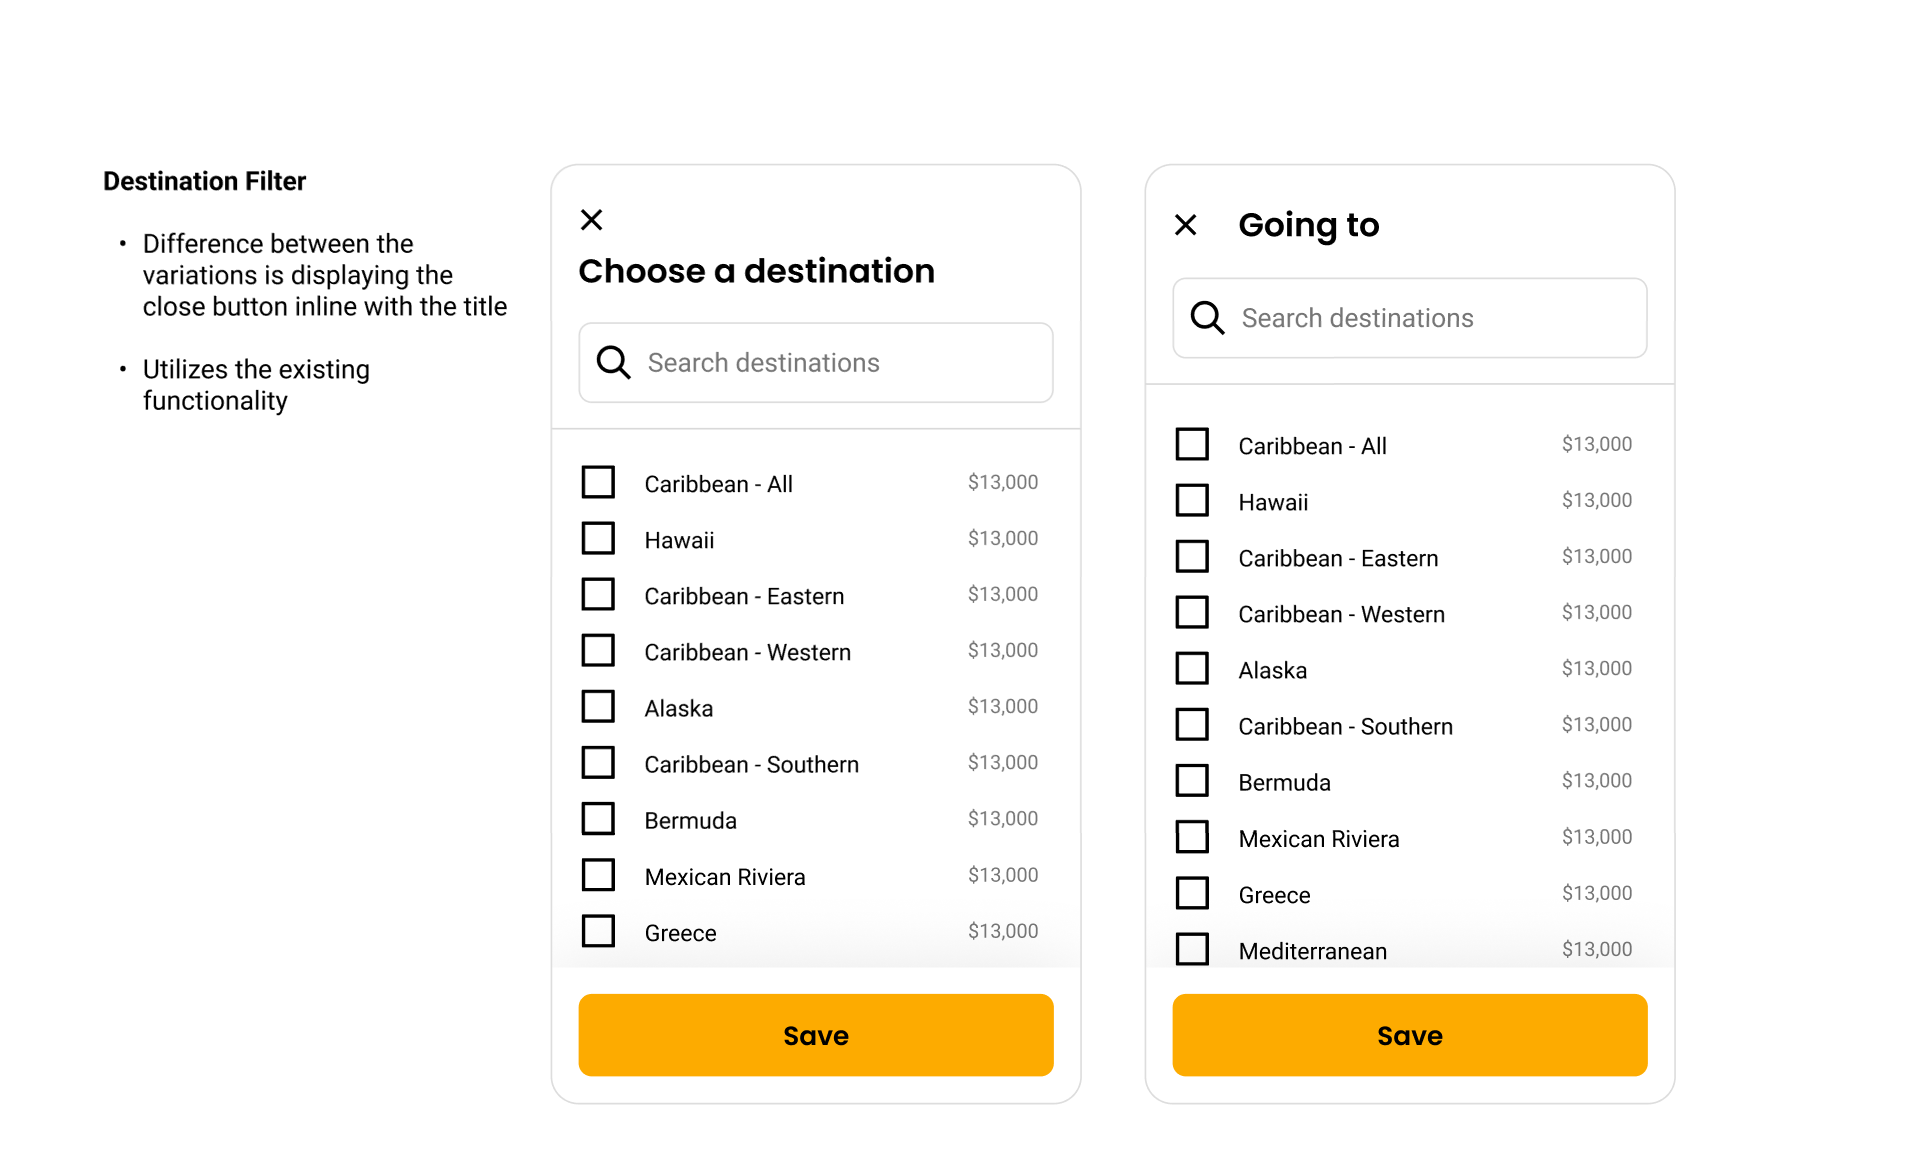Close the 'Going to' panel

point(1185,225)
